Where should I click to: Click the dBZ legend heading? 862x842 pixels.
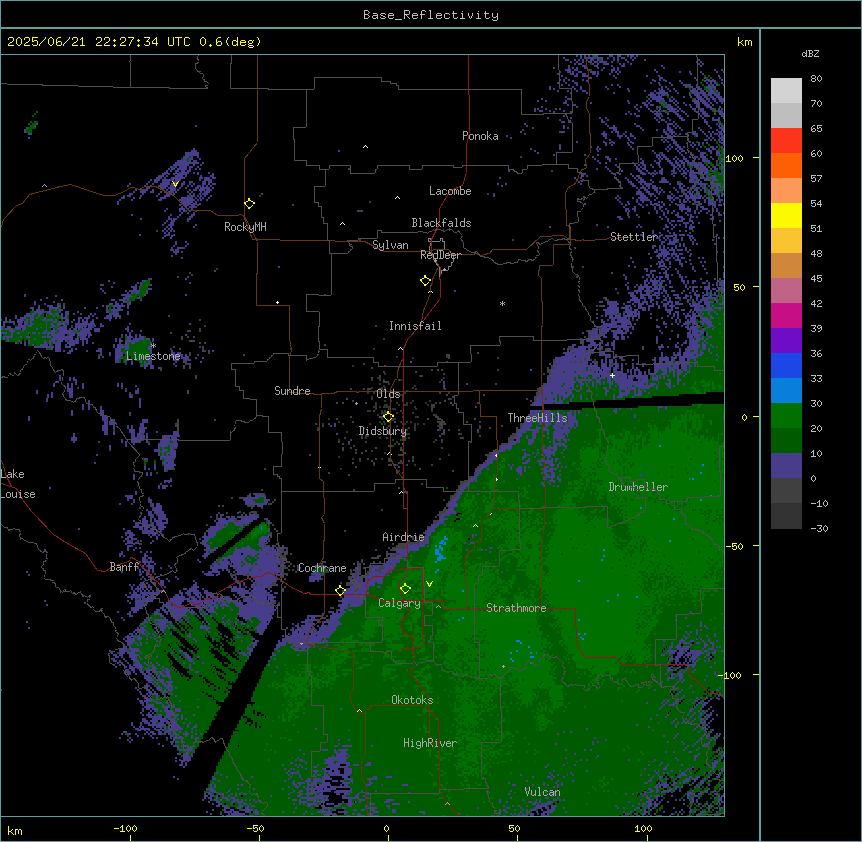point(810,54)
